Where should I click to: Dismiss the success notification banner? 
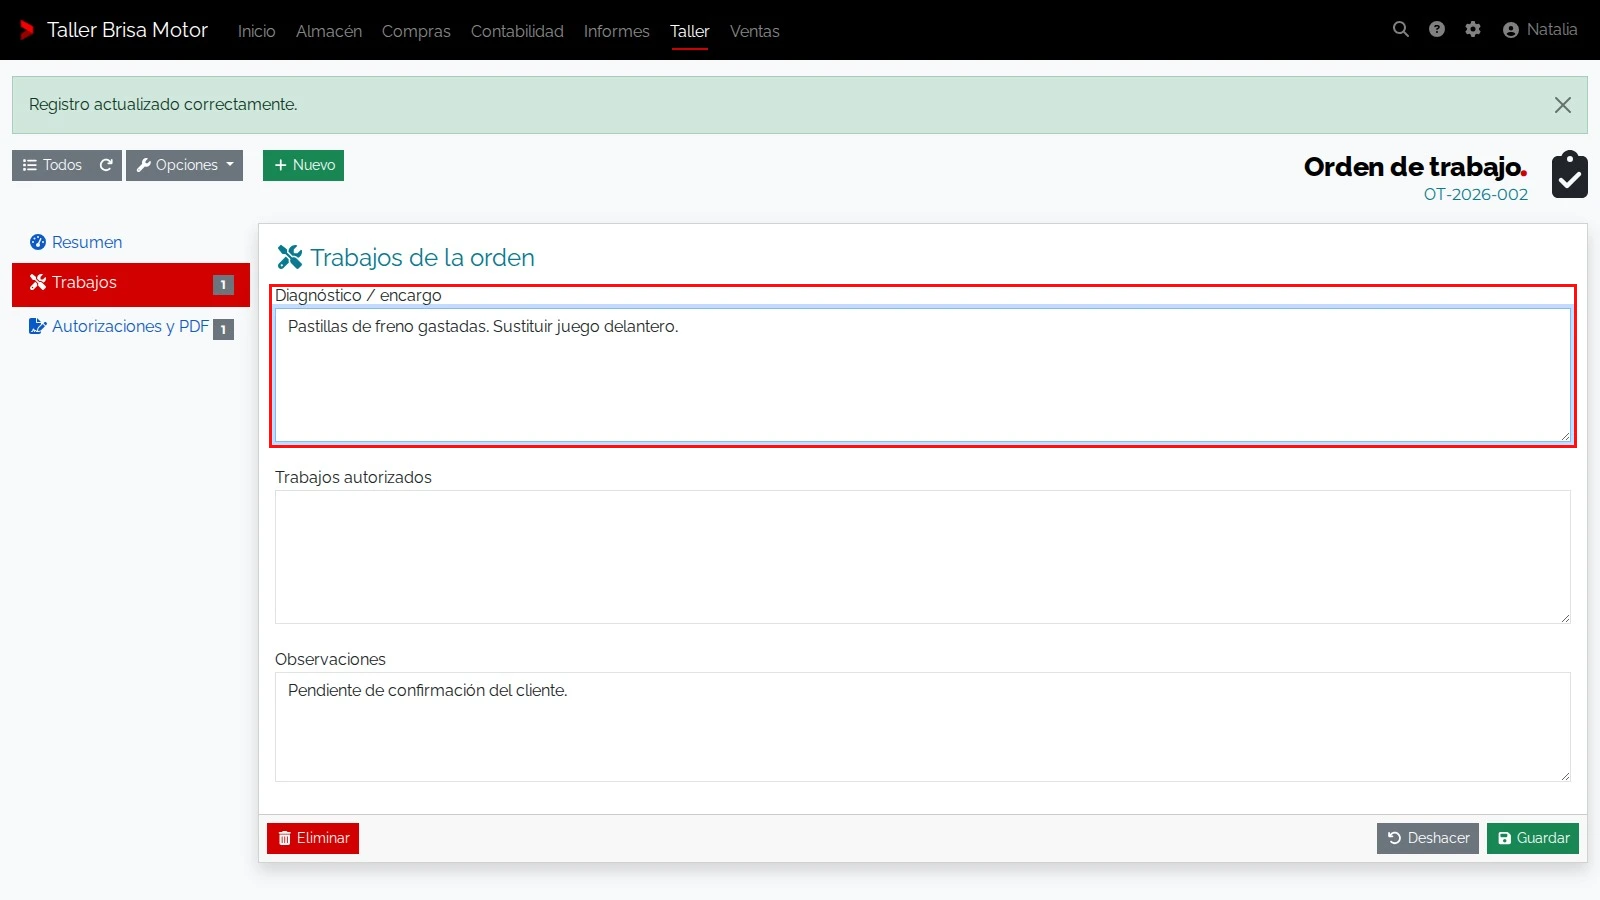coord(1563,105)
